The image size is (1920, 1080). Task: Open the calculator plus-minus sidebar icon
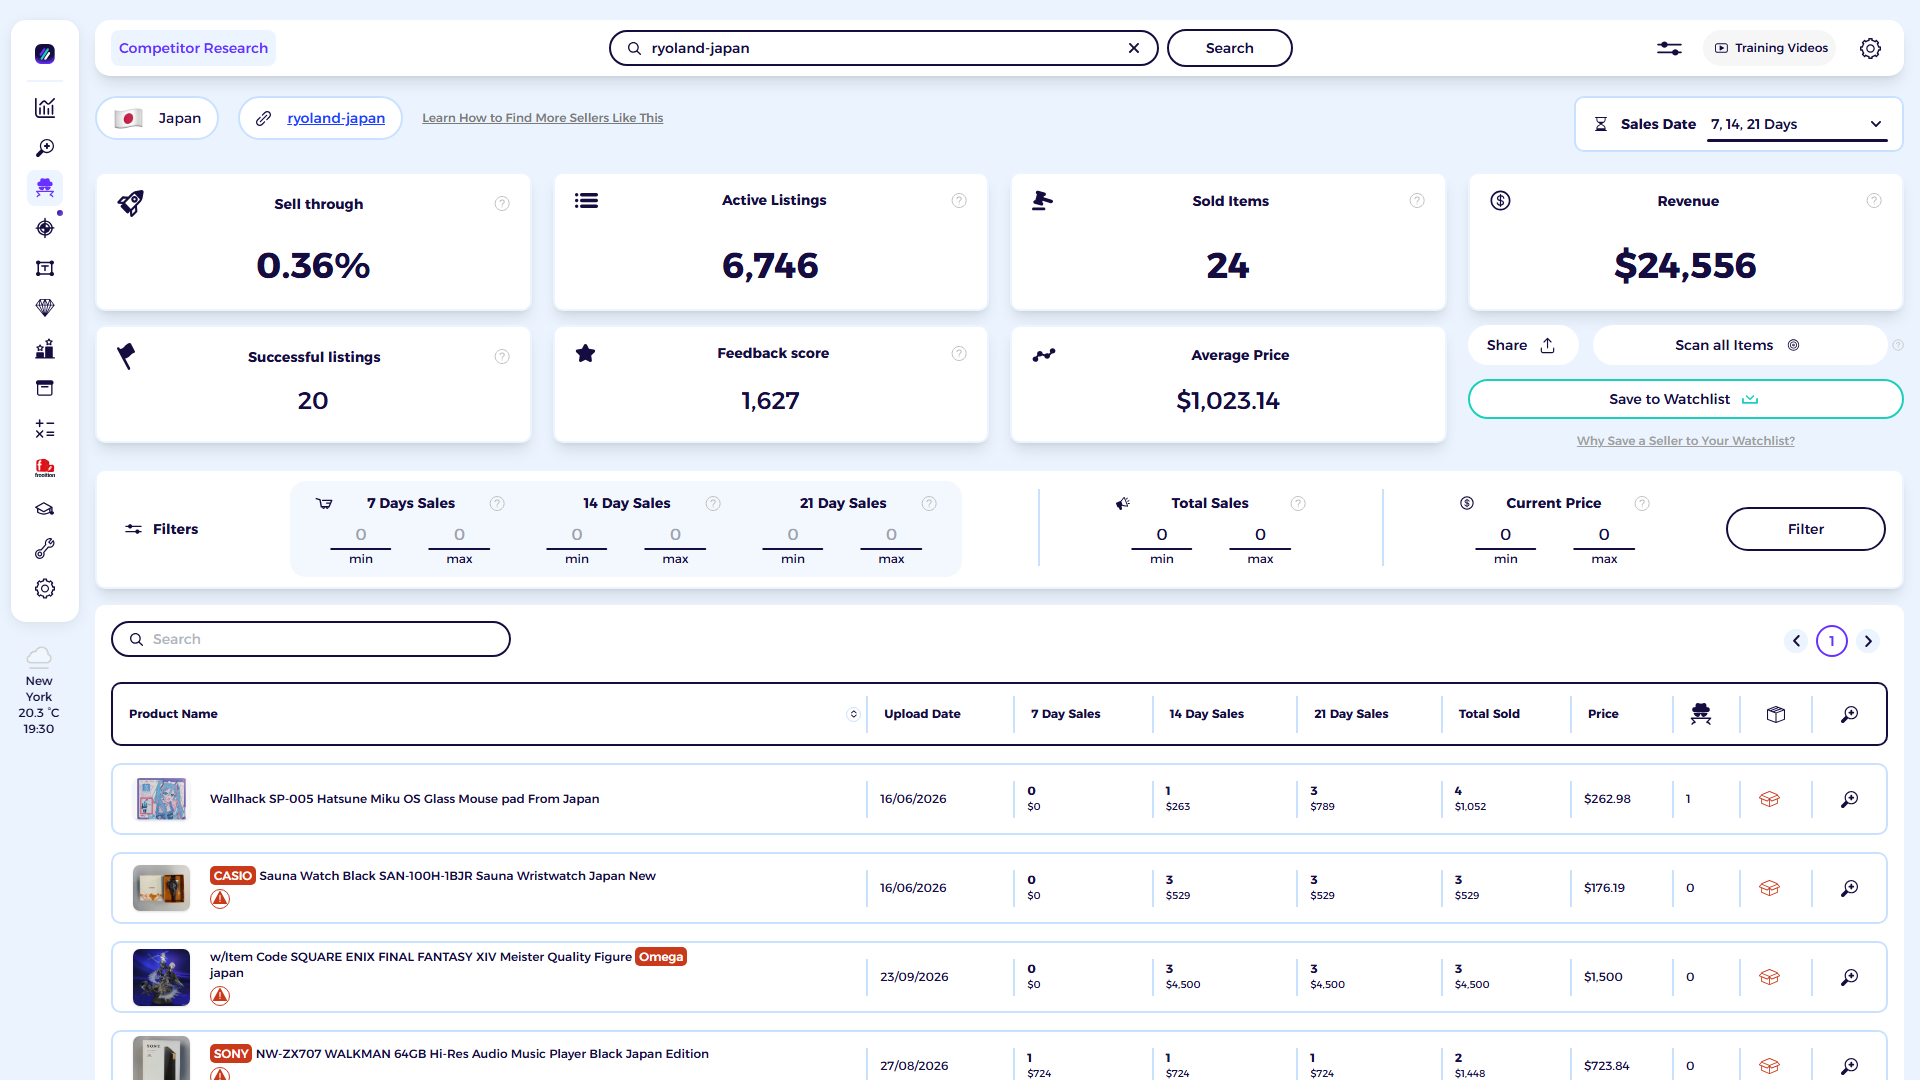[x=45, y=429]
